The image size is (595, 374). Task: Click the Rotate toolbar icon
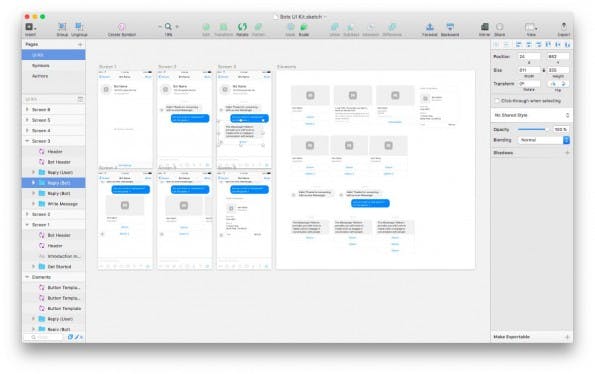[x=242, y=27]
